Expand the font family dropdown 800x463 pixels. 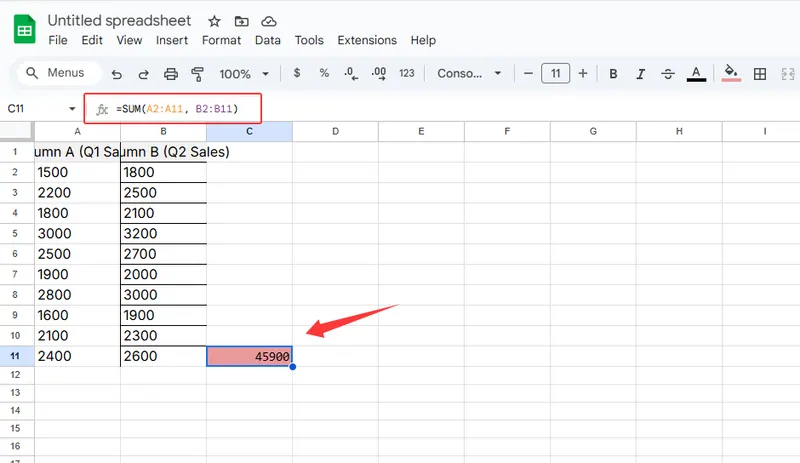pos(470,74)
